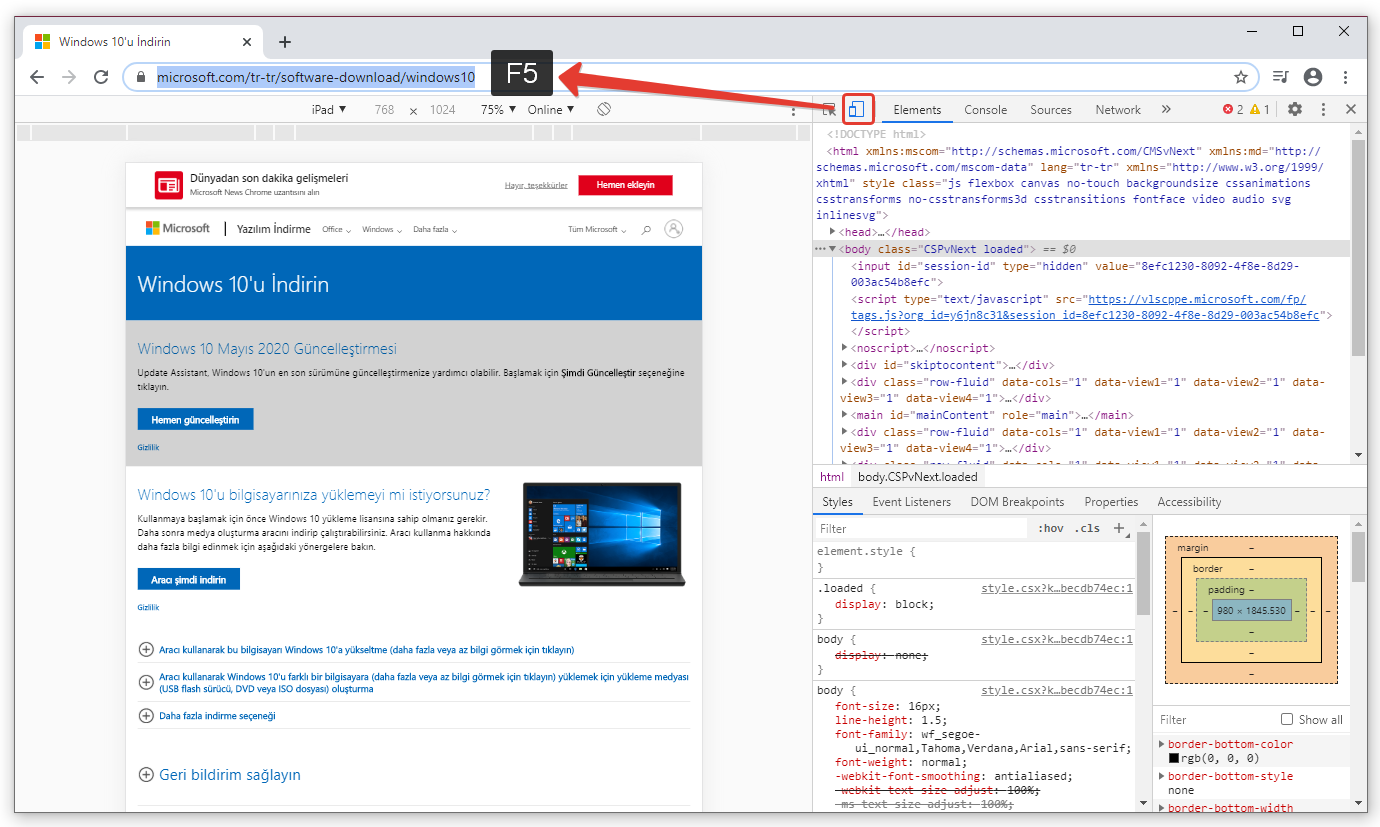Click the Aracı şimdi indirin button

pyautogui.click(x=188, y=580)
